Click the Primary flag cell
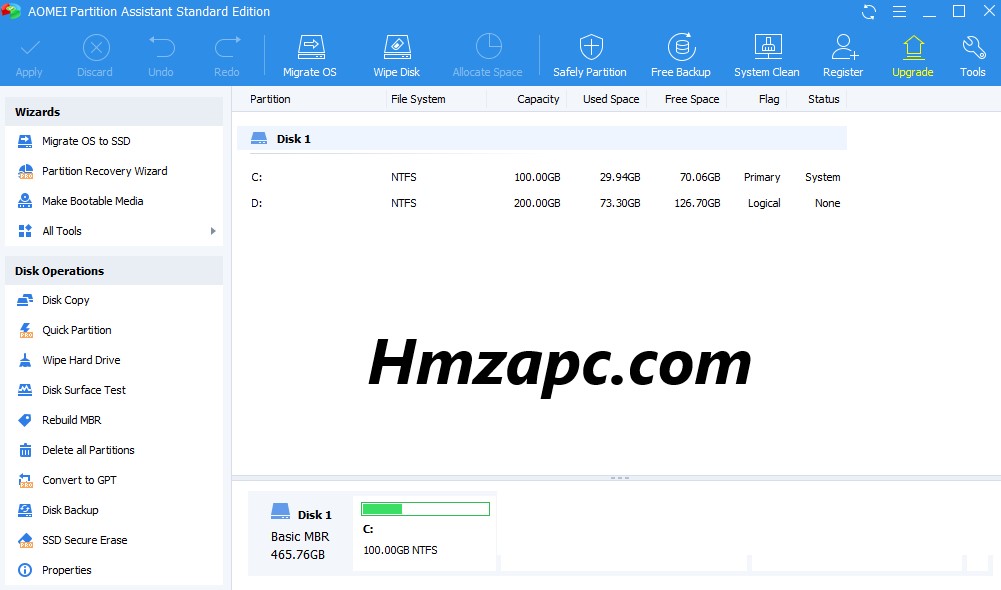This screenshot has height=590, width=1001. [762, 177]
